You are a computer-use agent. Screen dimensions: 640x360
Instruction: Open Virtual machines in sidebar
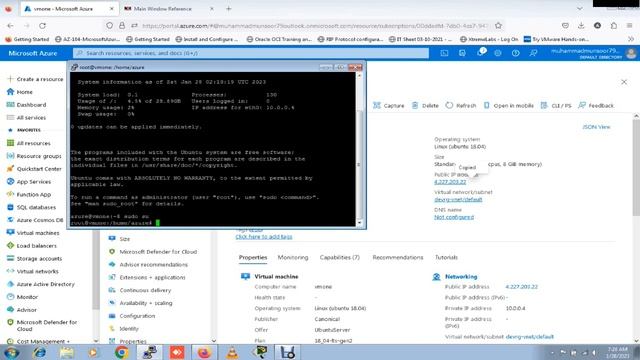tap(33, 233)
